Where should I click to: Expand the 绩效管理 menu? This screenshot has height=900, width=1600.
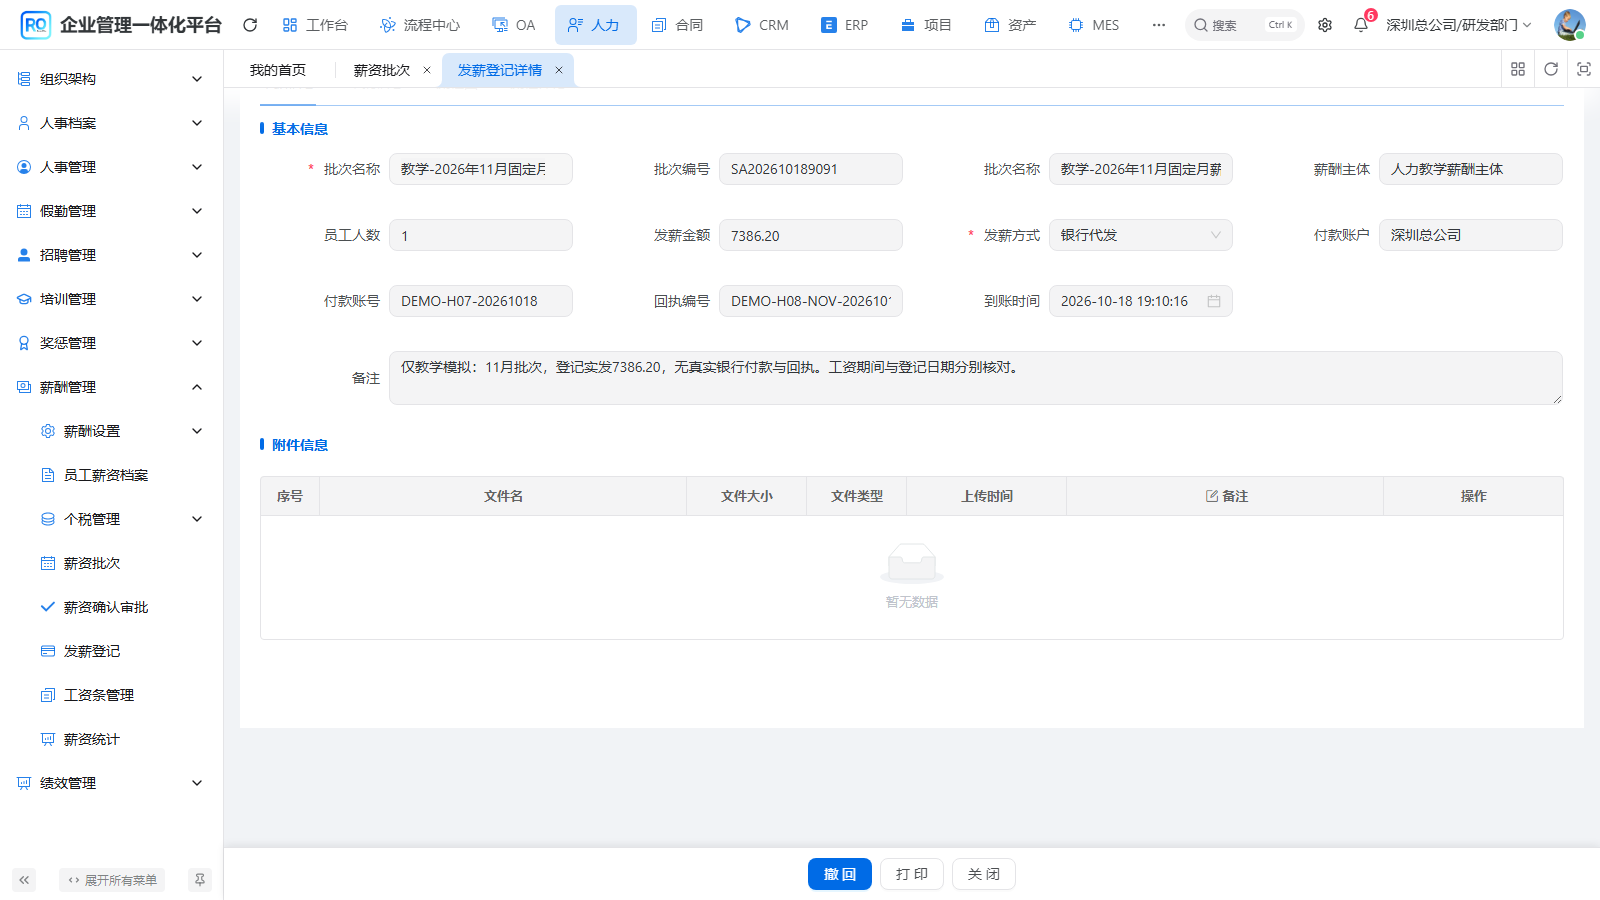click(197, 783)
